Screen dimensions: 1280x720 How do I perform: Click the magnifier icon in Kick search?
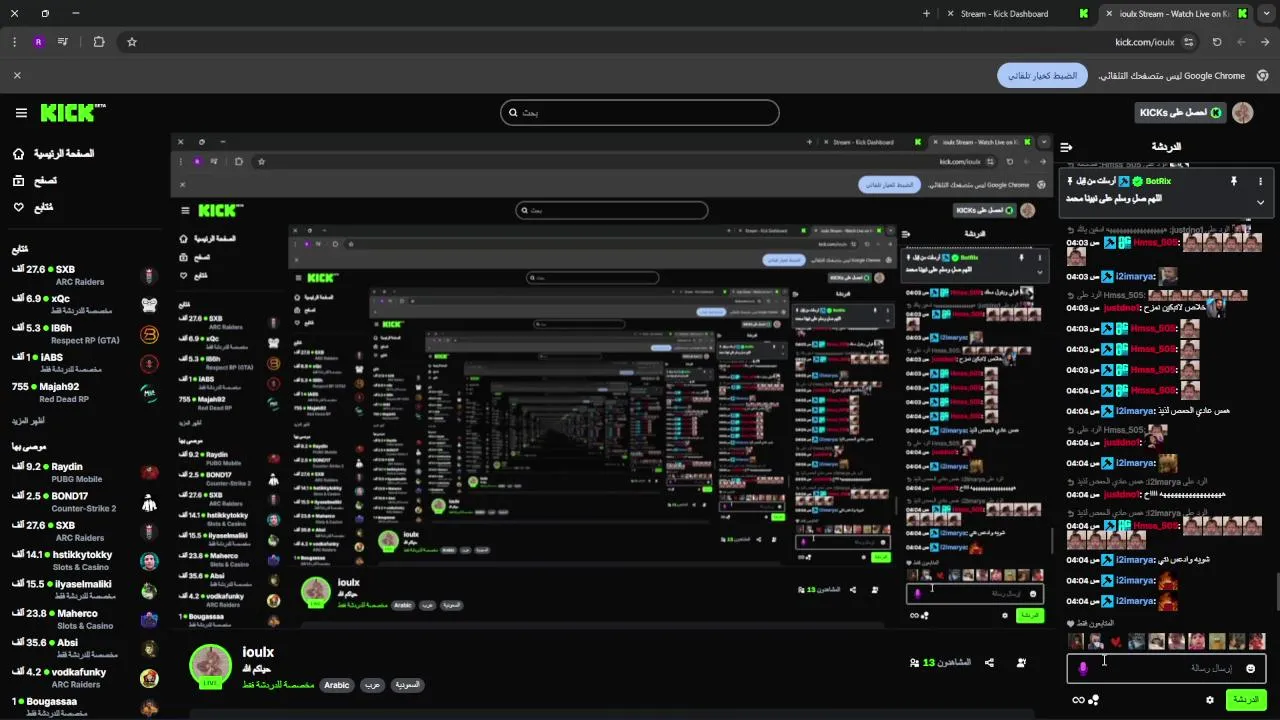point(513,113)
